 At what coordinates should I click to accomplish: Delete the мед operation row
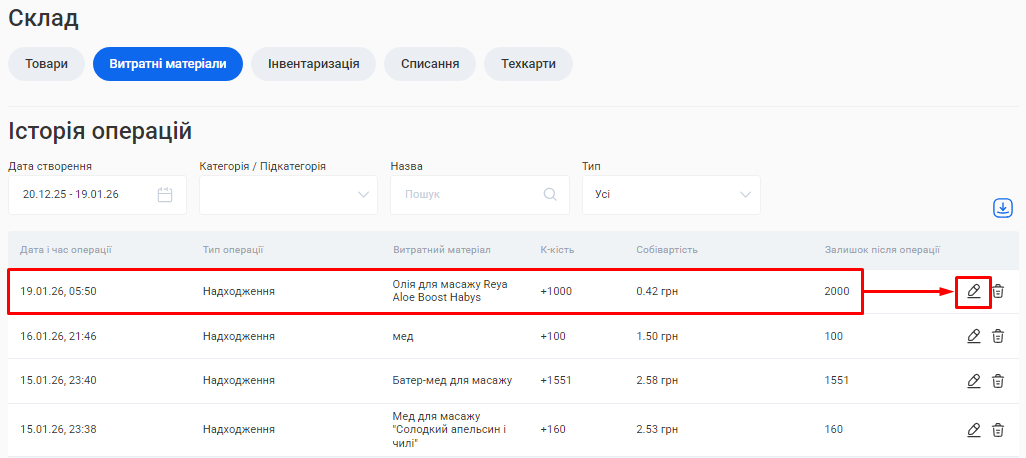997,336
